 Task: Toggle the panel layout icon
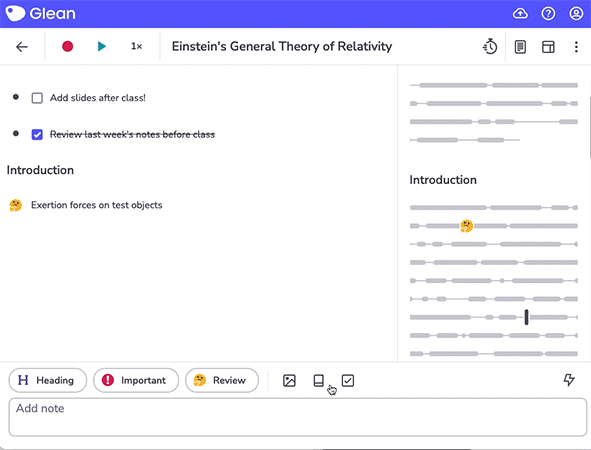pyautogui.click(x=548, y=47)
